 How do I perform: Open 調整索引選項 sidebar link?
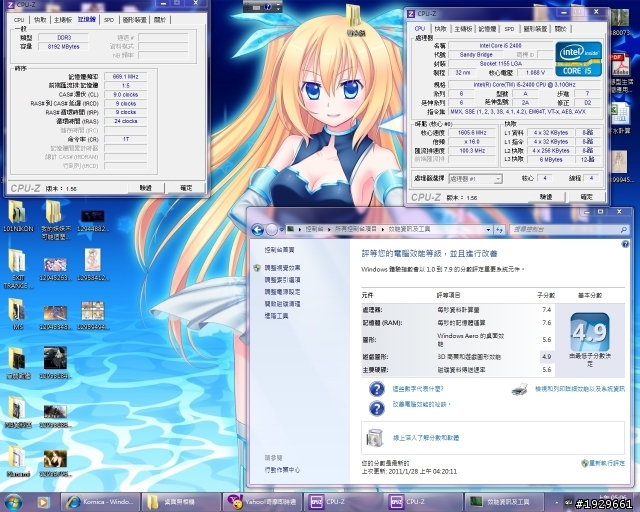(282, 280)
